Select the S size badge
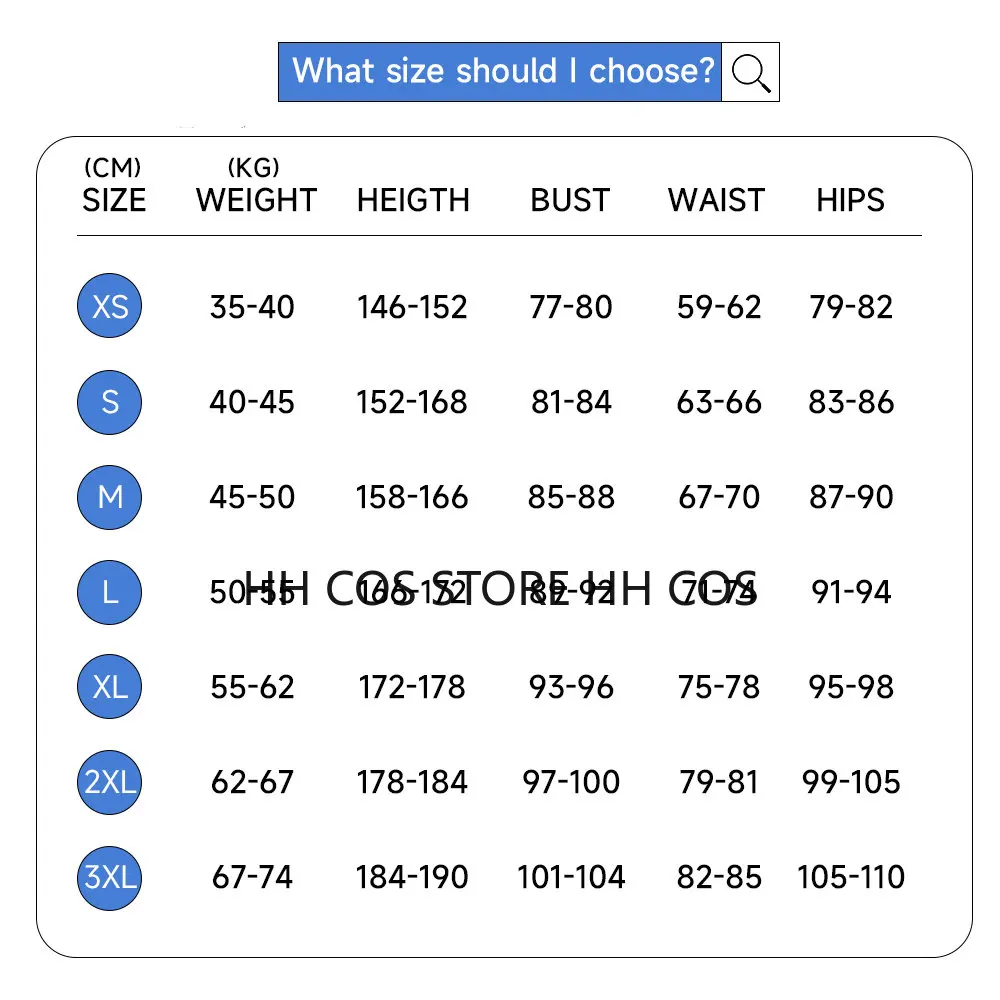 pyautogui.click(x=110, y=402)
